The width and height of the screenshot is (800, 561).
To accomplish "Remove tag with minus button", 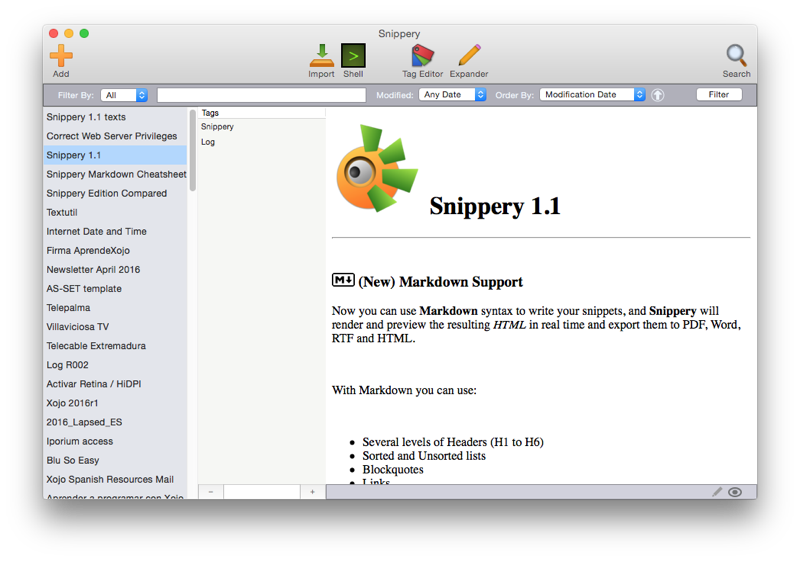I will (211, 492).
